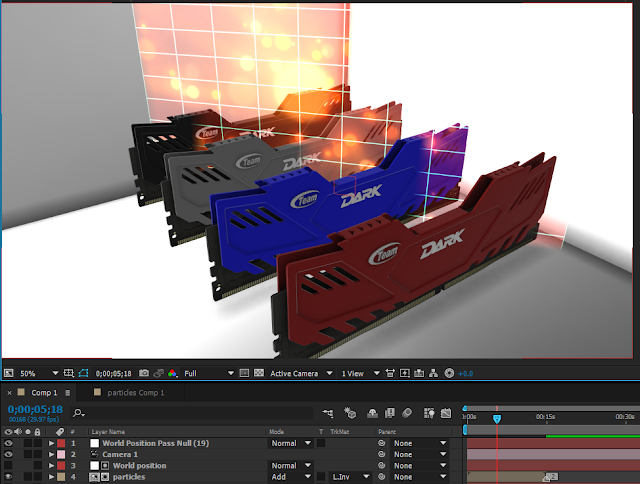The width and height of the screenshot is (640, 484).
Task: Click the Fast Previews icon
Action: (404, 373)
